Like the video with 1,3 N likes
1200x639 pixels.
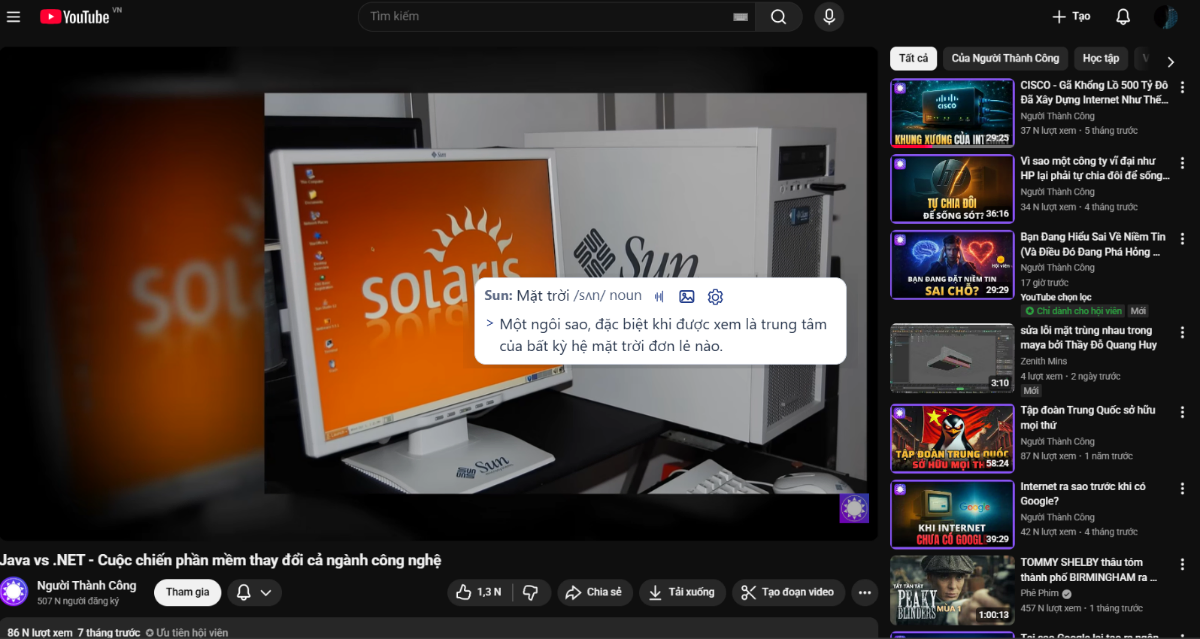(x=479, y=592)
